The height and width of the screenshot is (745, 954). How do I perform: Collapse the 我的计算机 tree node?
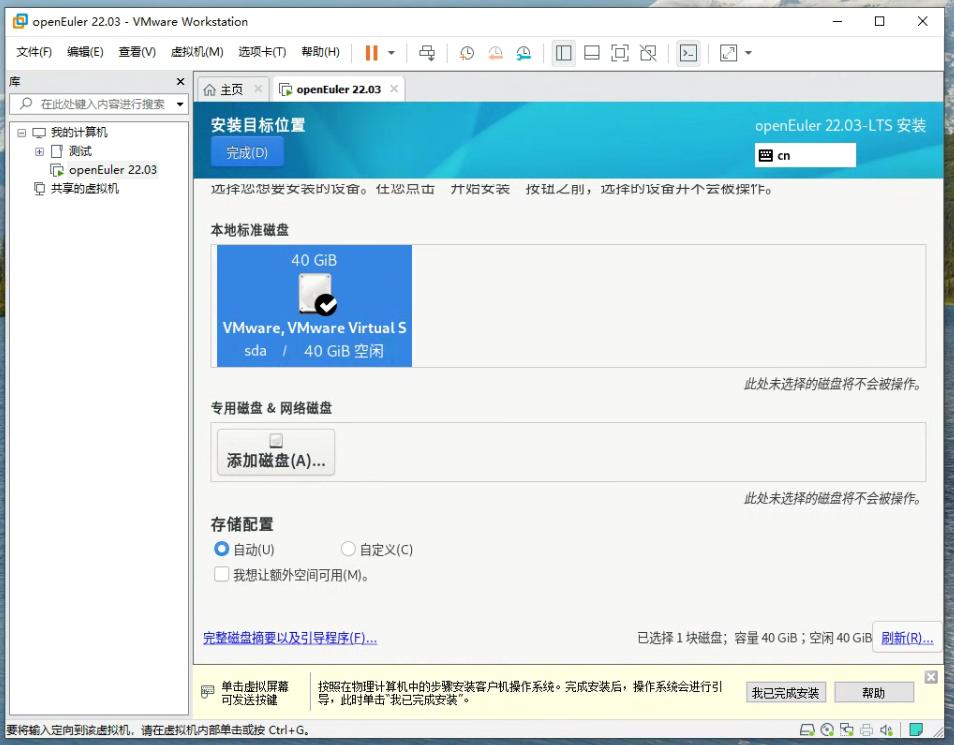pyautogui.click(x=22, y=133)
